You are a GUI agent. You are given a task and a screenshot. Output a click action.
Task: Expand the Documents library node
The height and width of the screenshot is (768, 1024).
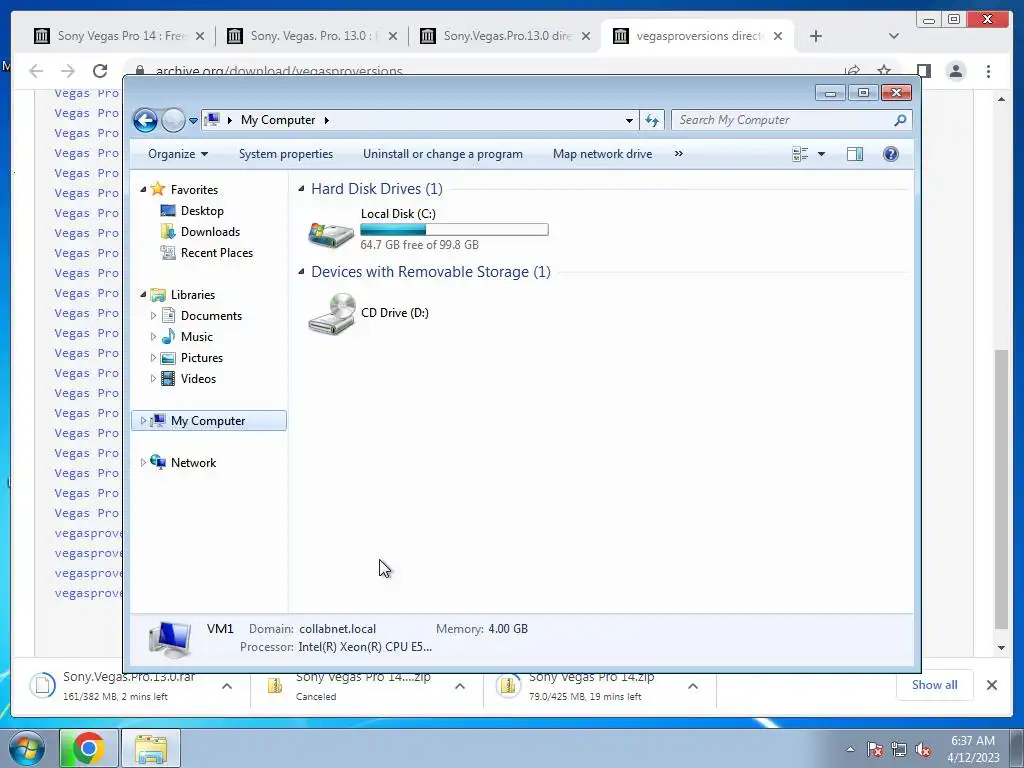pyautogui.click(x=153, y=316)
